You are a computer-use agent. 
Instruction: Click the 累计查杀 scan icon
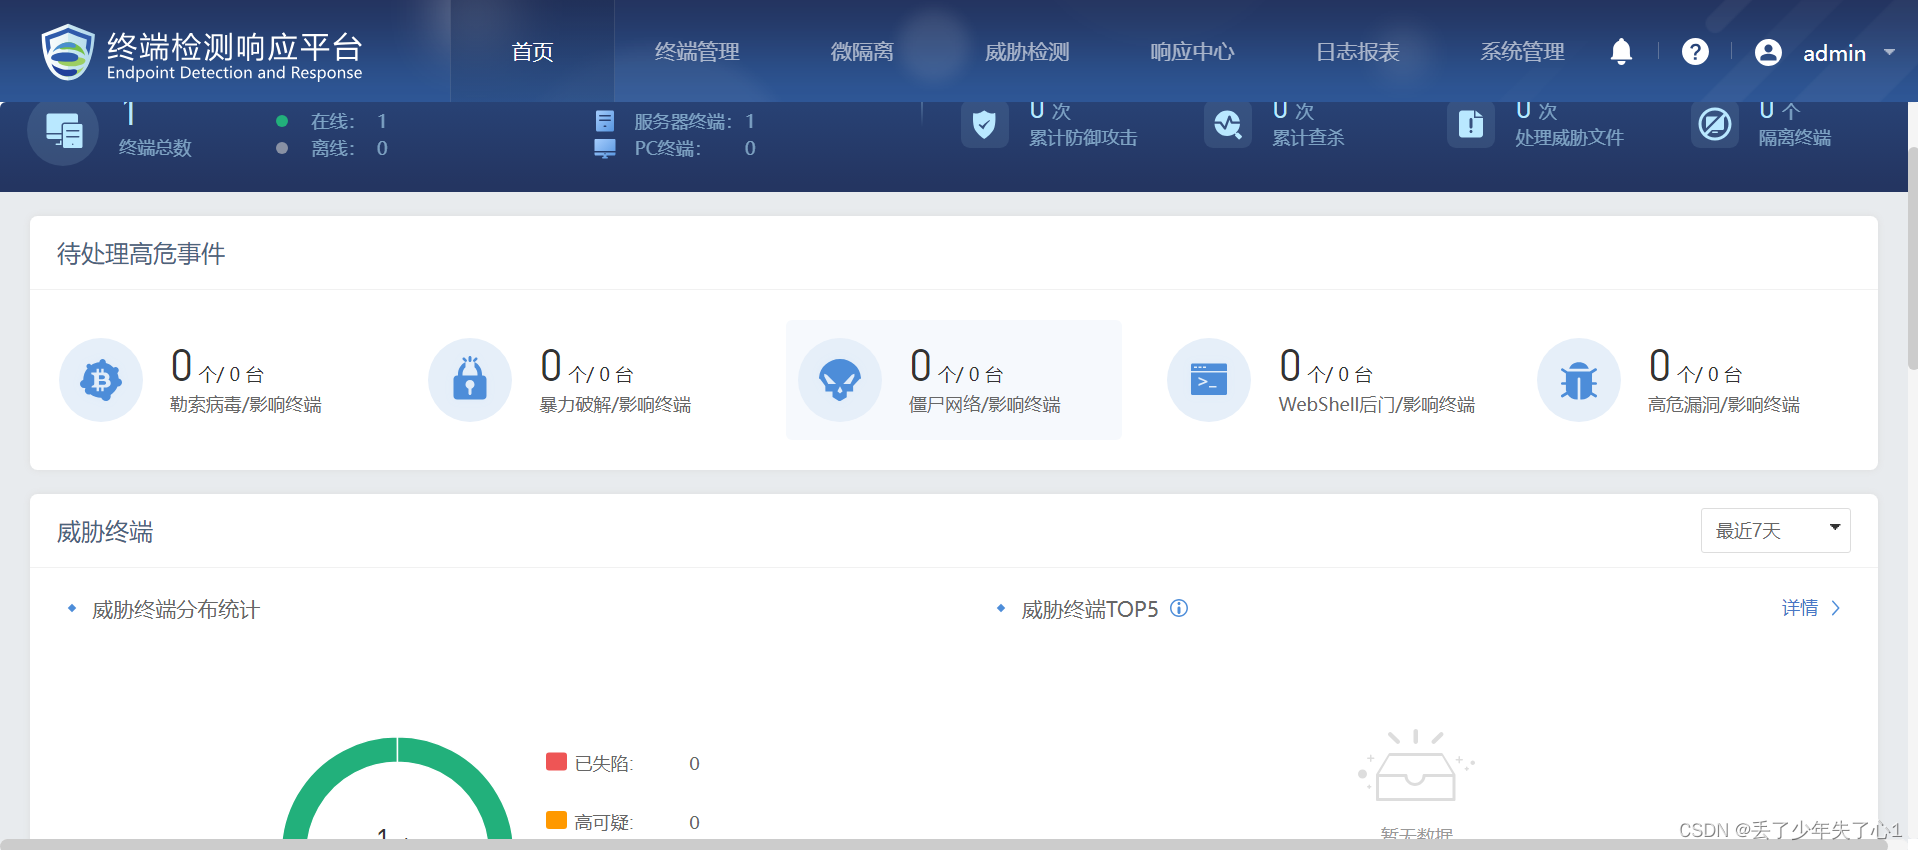tap(1228, 125)
